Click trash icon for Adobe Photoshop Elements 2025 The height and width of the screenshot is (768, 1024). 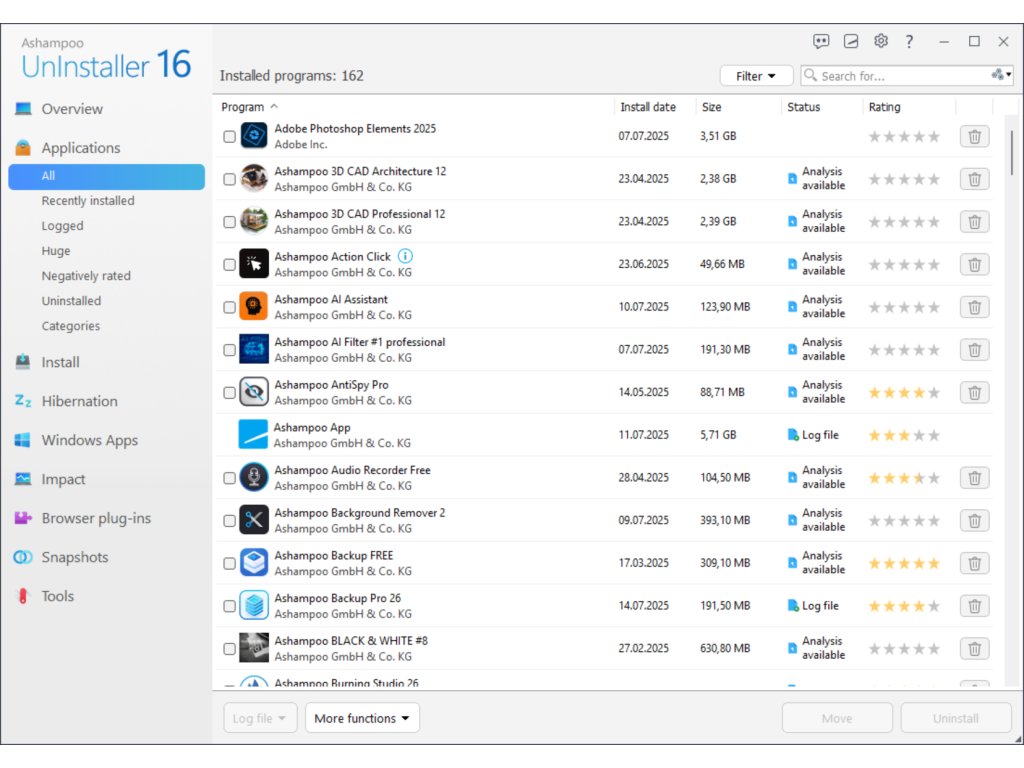[974, 137]
